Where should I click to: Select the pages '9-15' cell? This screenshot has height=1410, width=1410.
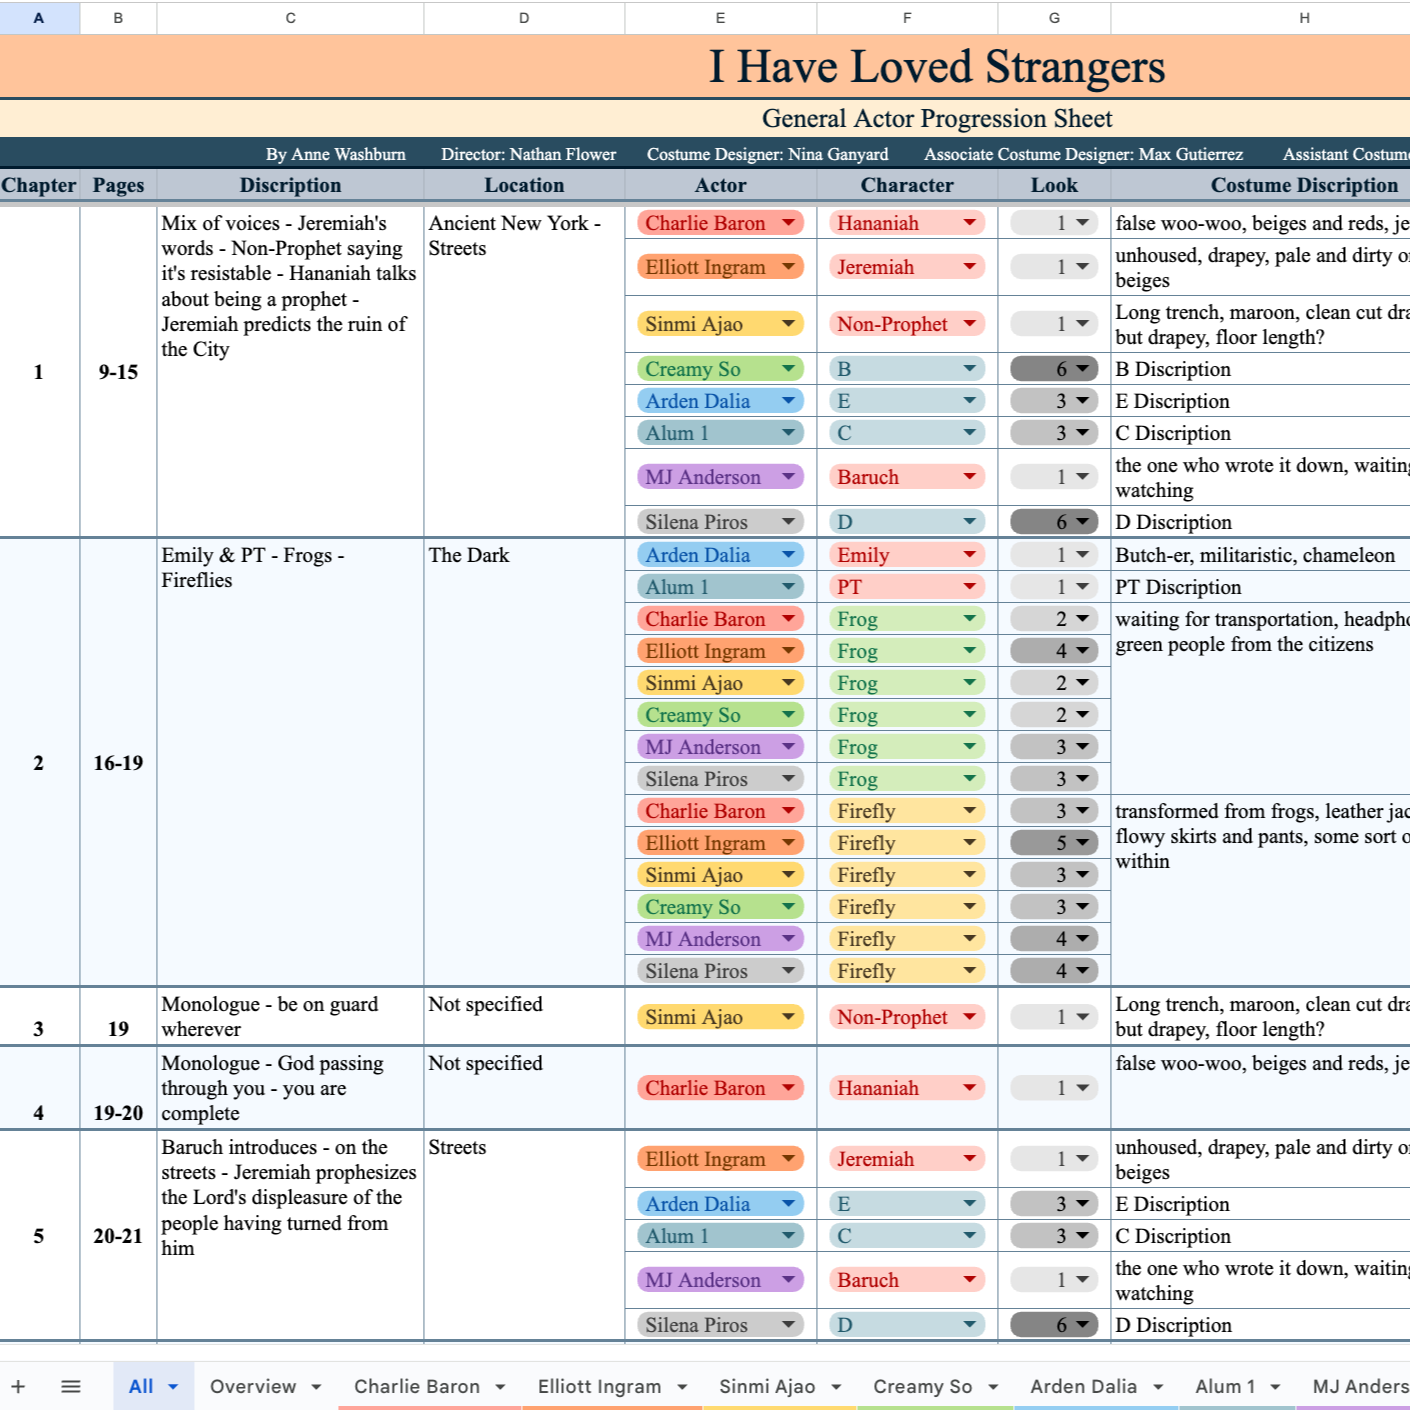(x=118, y=371)
